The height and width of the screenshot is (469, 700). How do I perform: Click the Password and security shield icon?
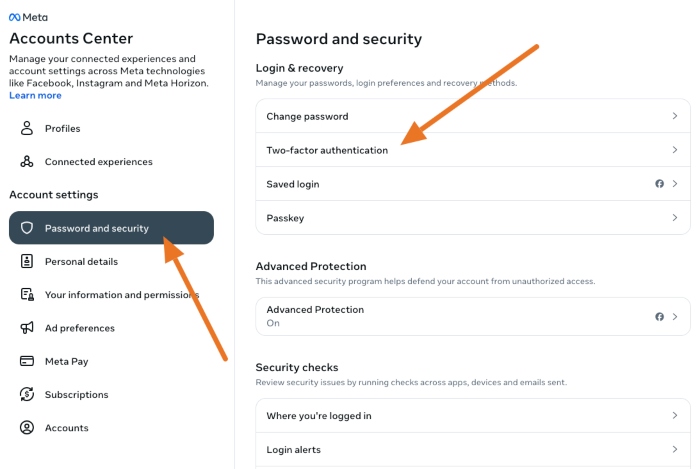[x=27, y=228]
